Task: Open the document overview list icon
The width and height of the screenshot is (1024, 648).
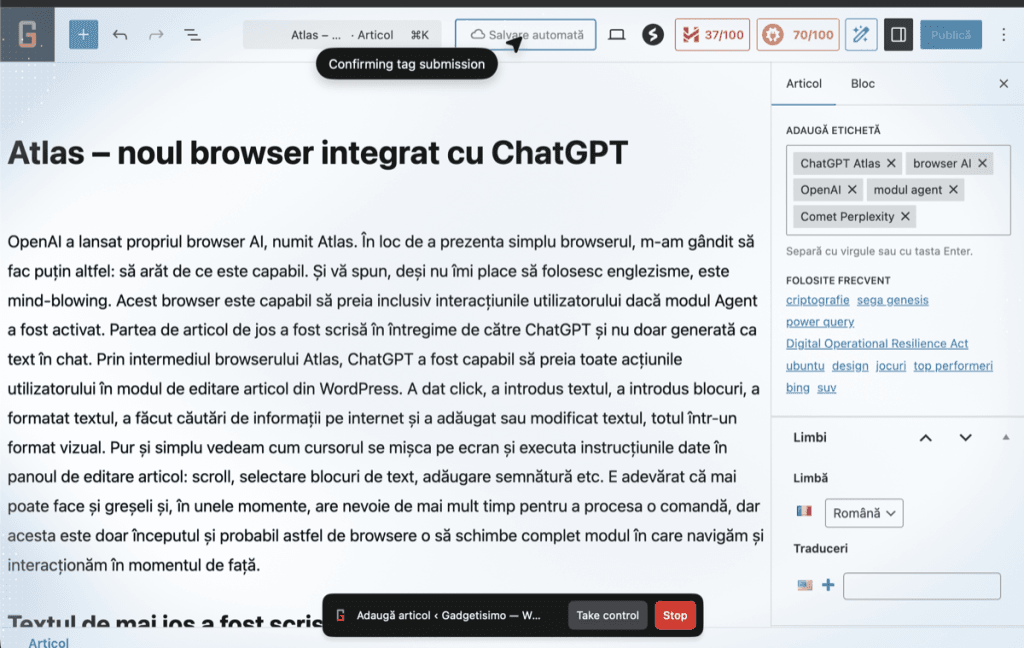Action: [192, 35]
